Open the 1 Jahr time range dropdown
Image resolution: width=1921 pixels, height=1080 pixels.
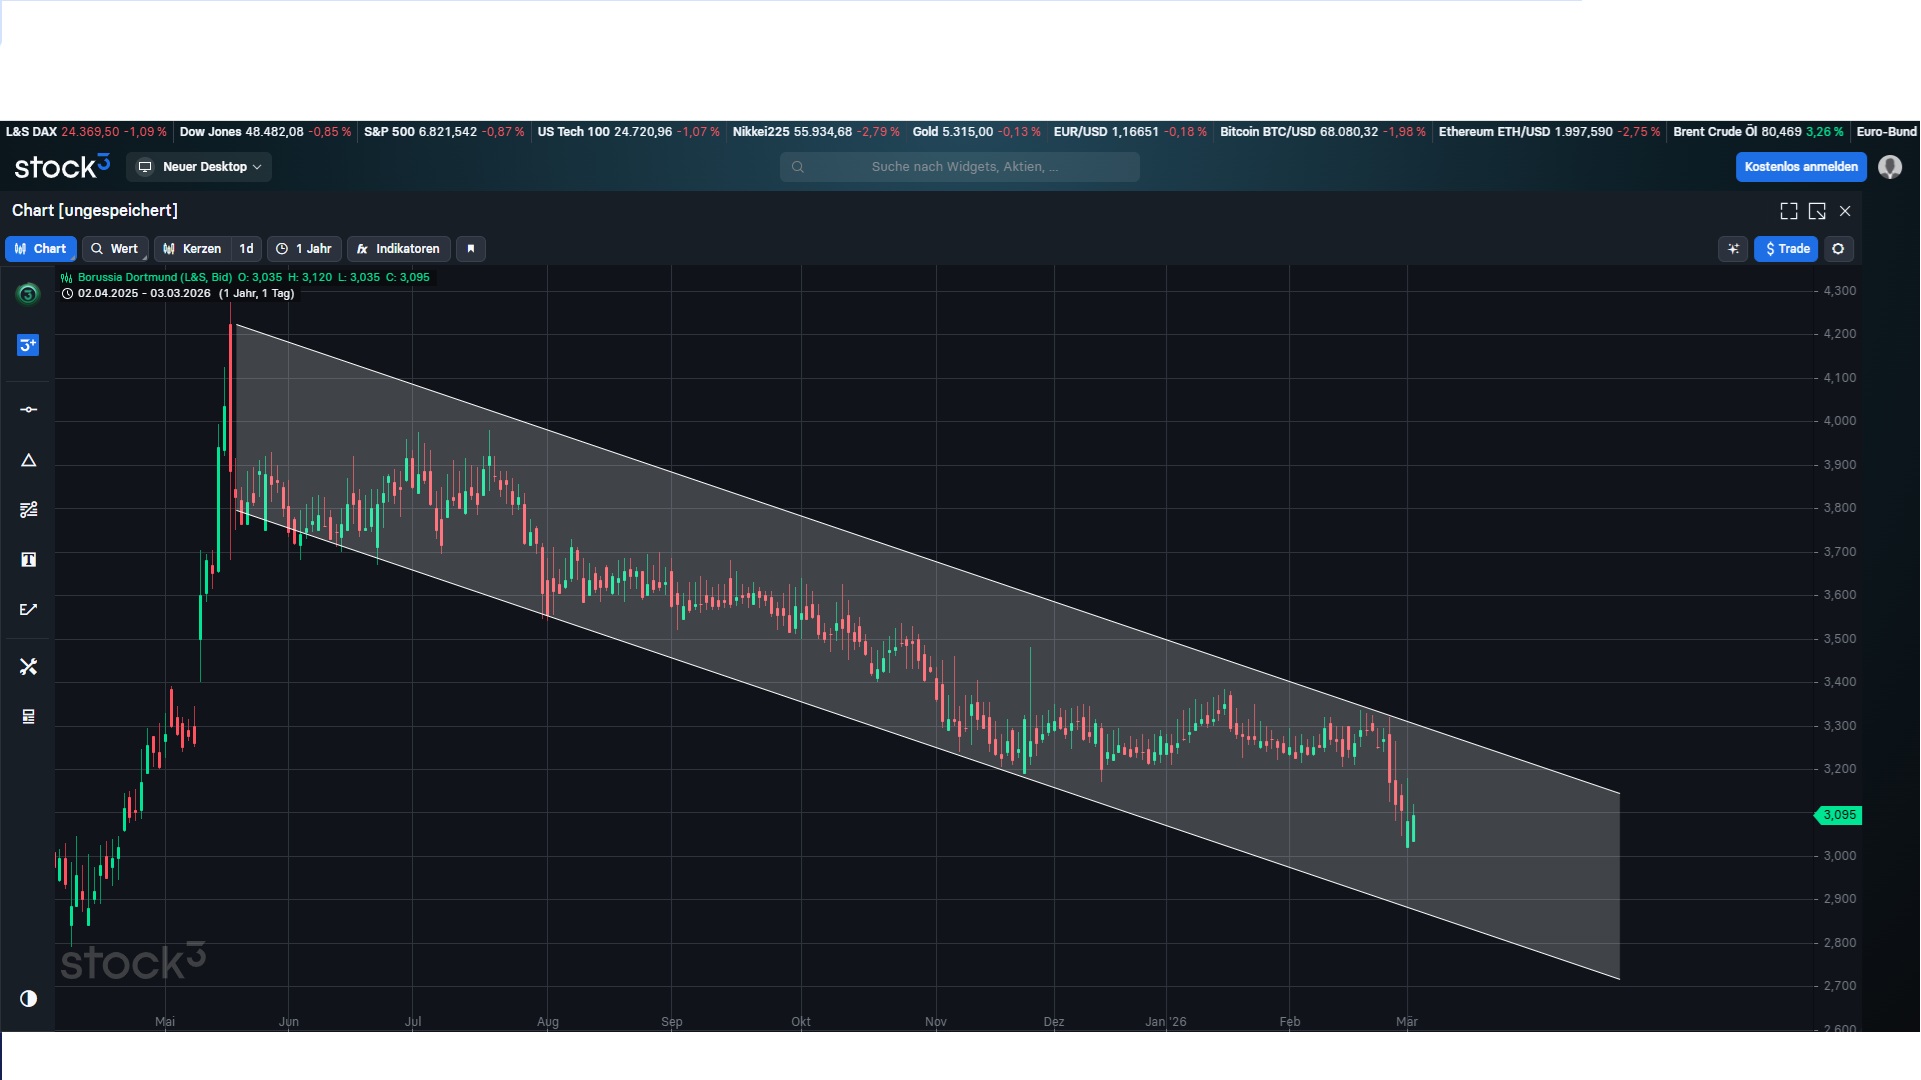pos(304,249)
